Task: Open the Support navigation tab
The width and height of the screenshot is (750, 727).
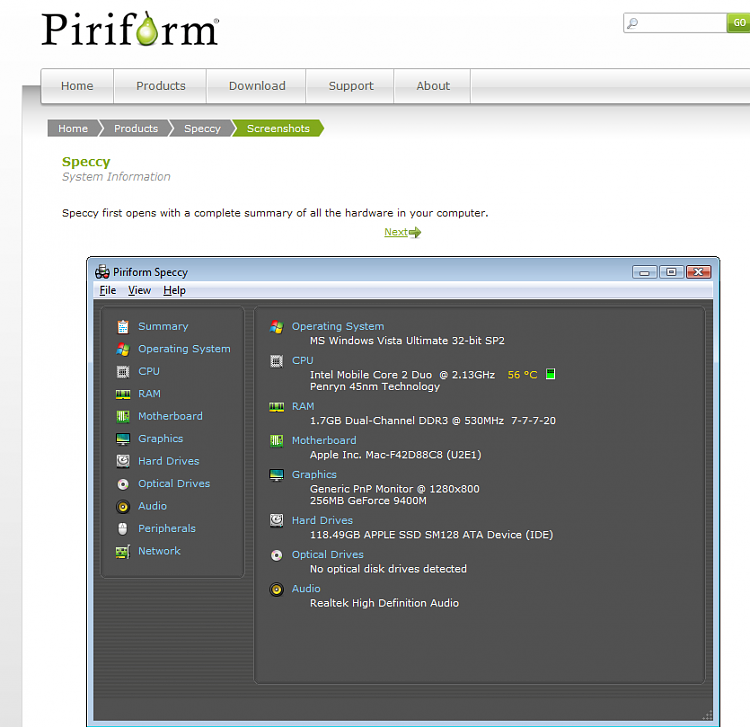Action: click(x=351, y=86)
